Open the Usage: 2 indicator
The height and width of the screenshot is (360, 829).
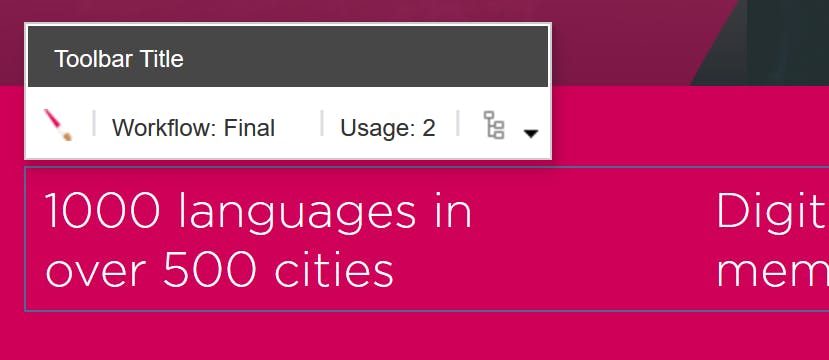388,128
